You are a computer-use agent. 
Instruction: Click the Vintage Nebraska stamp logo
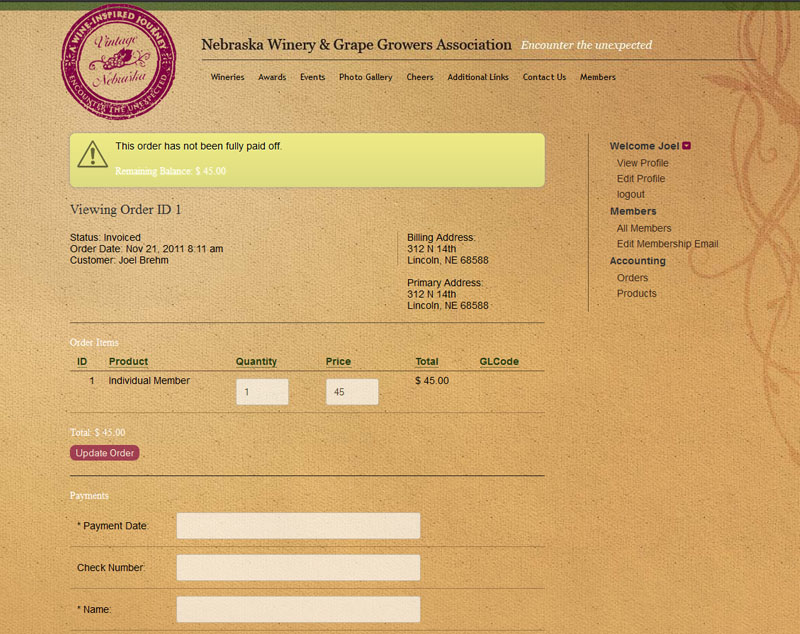[118, 62]
